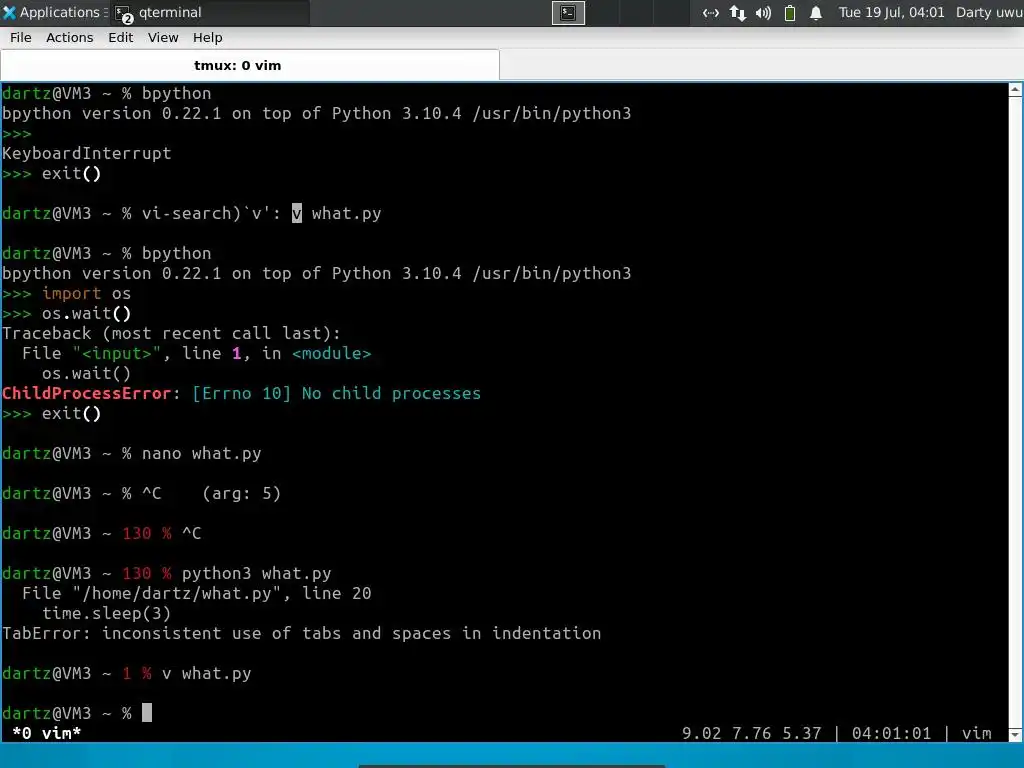Image resolution: width=1024 pixels, height=768 pixels.
Task: Click the tmux clock 04:01:01
Action: click(x=891, y=733)
